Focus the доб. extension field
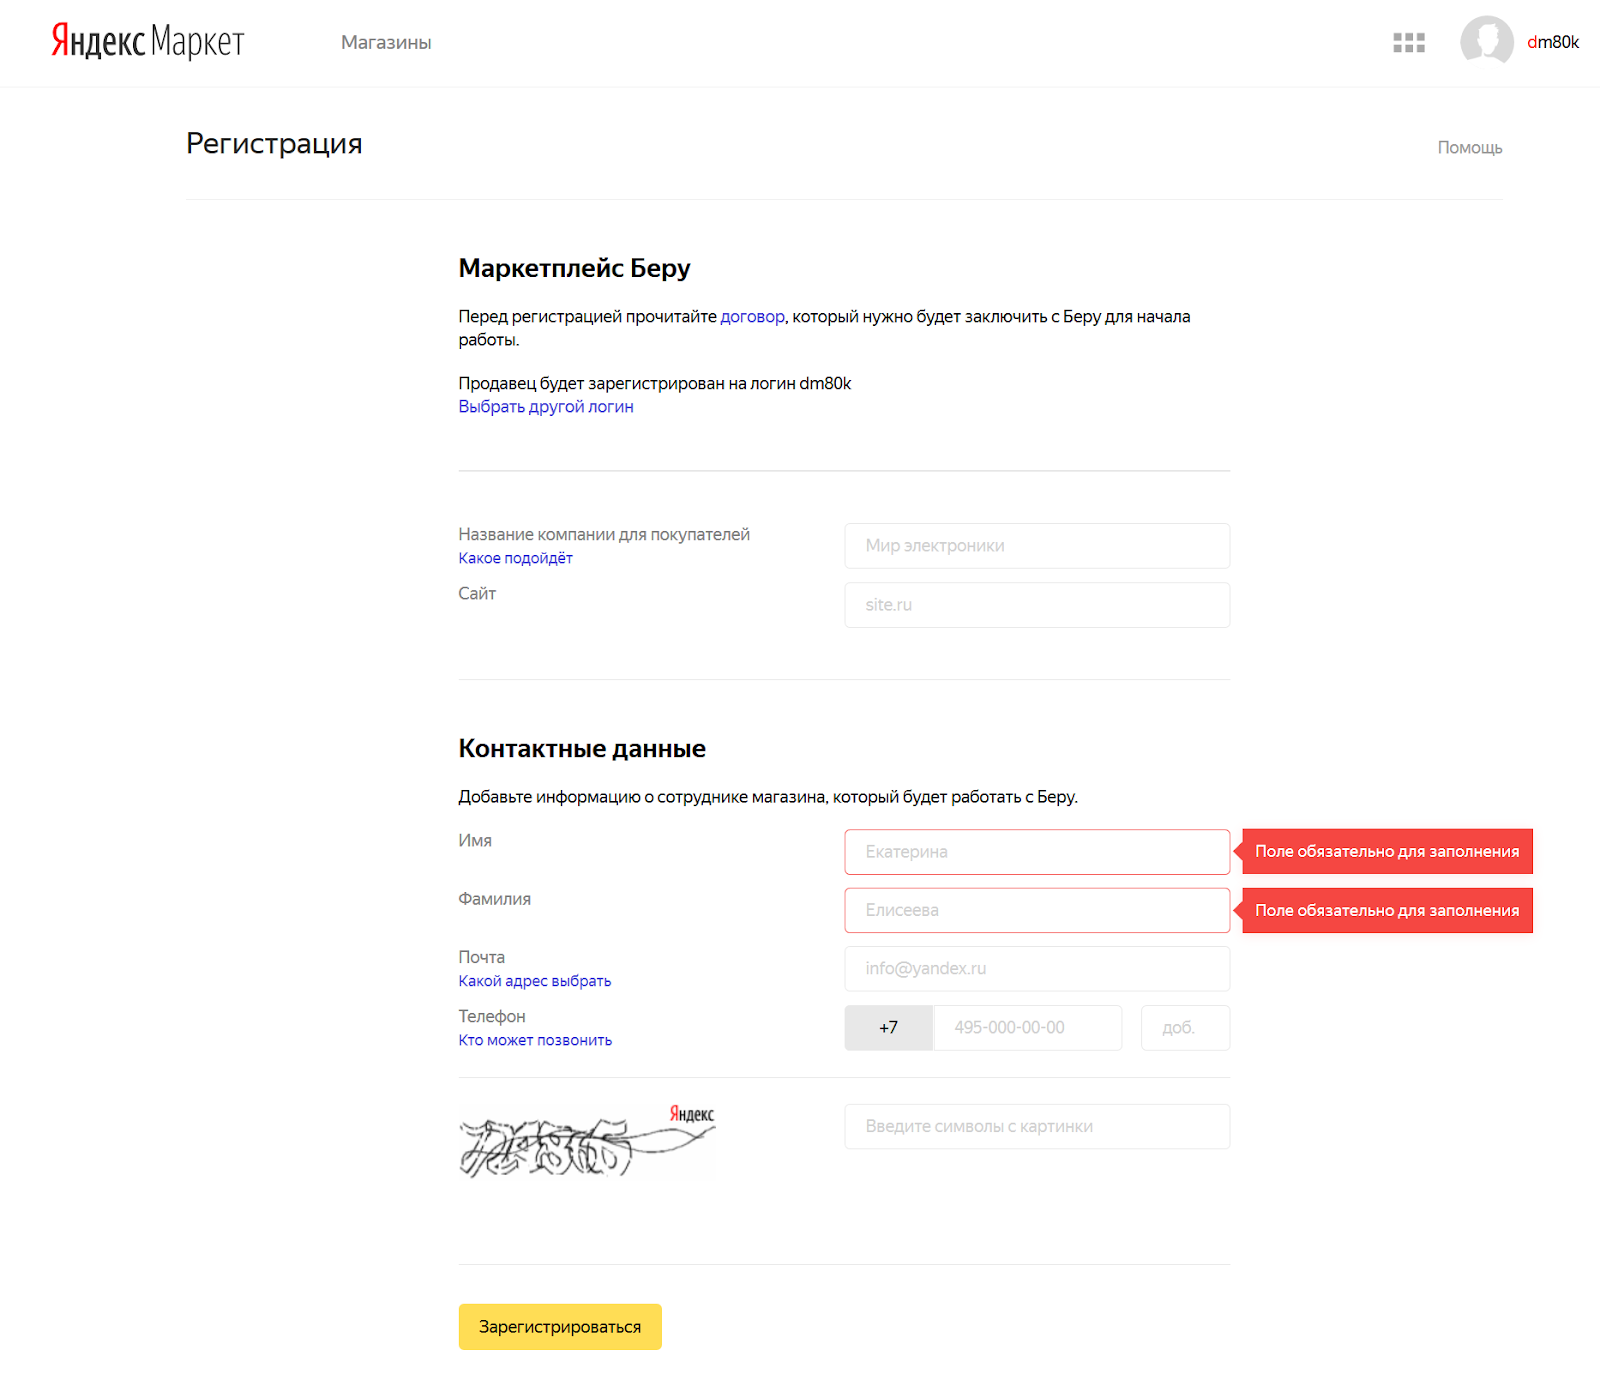 pyautogui.click(x=1185, y=1028)
